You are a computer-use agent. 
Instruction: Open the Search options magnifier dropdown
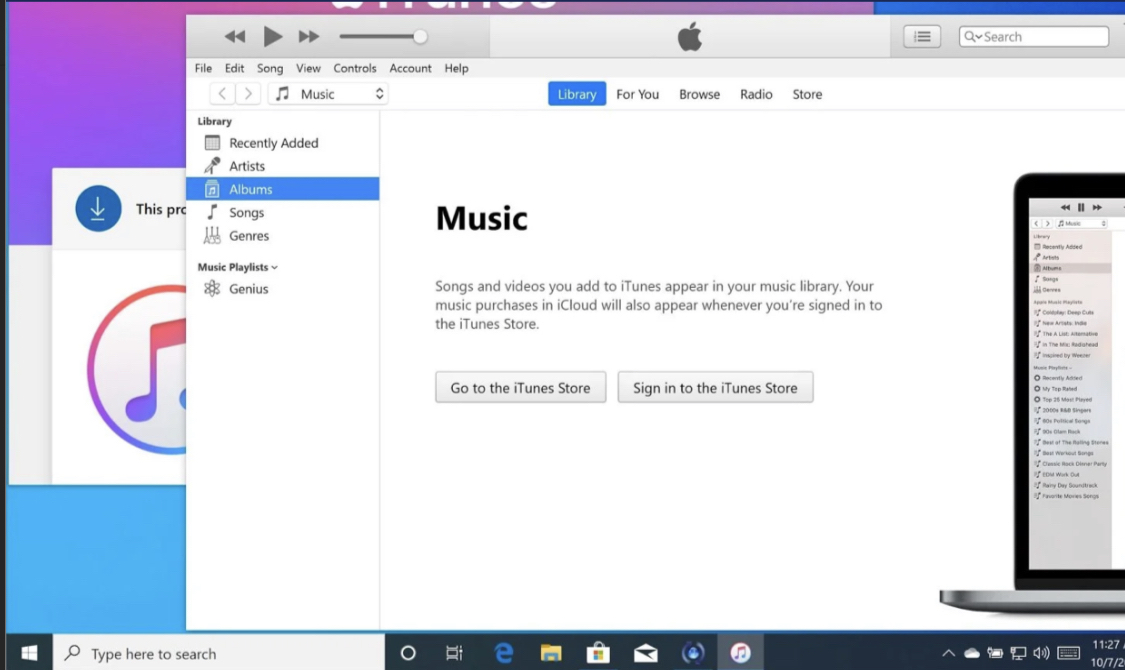coord(972,37)
